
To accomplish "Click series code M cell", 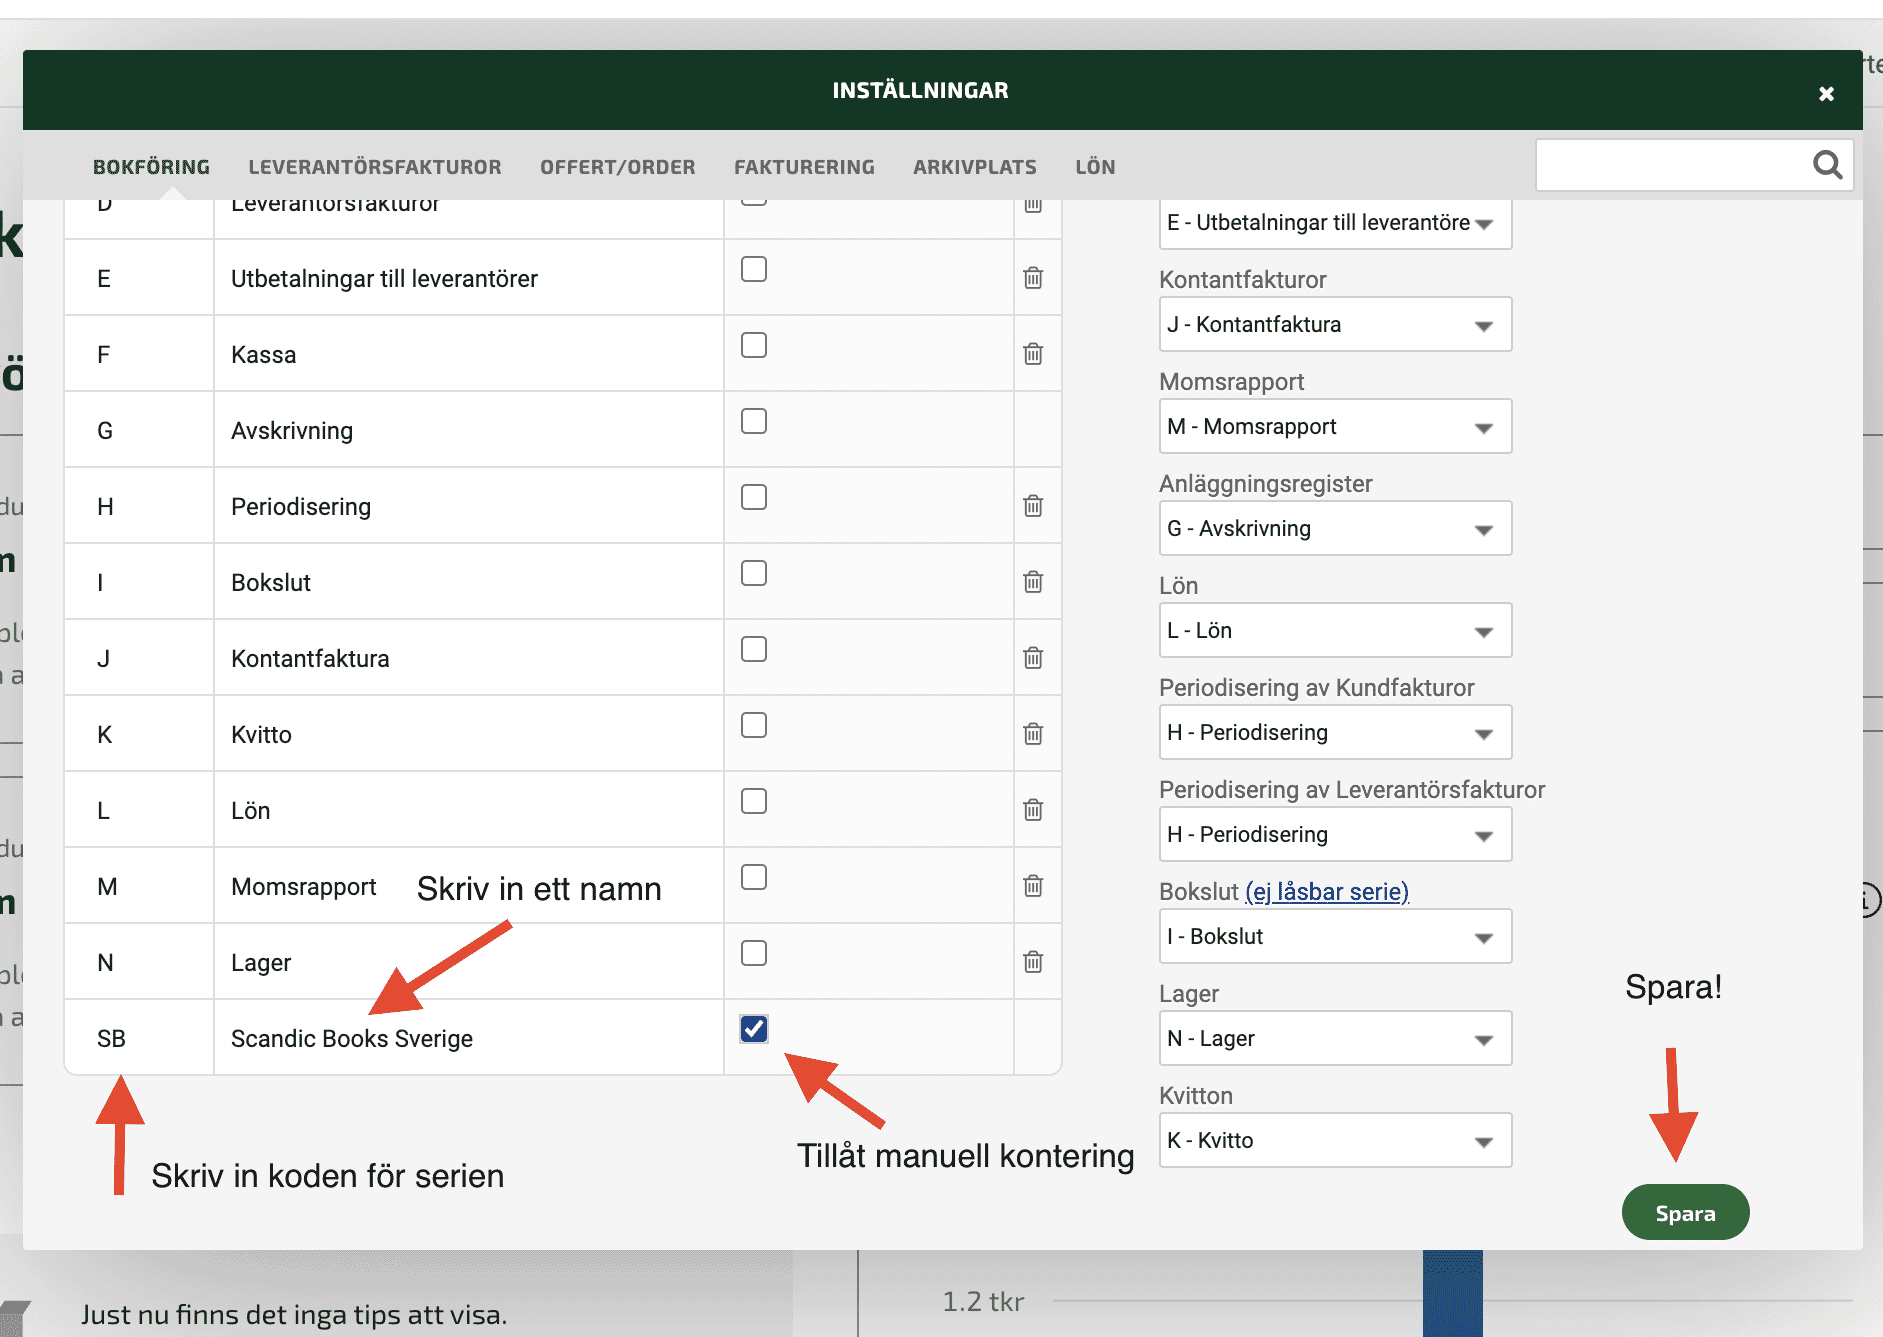I will click(x=139, y=886).
